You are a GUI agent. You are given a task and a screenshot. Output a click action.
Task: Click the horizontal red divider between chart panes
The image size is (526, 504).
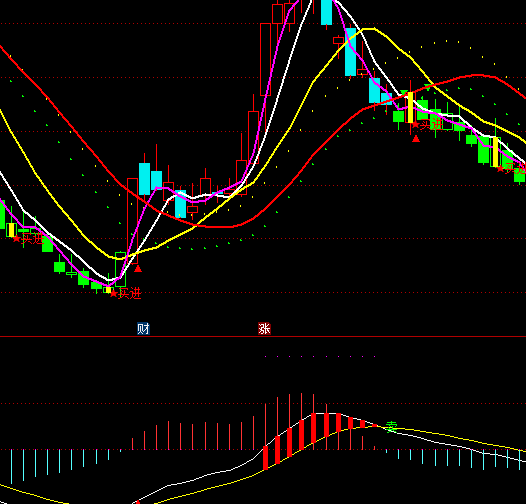tap(263, 336)
